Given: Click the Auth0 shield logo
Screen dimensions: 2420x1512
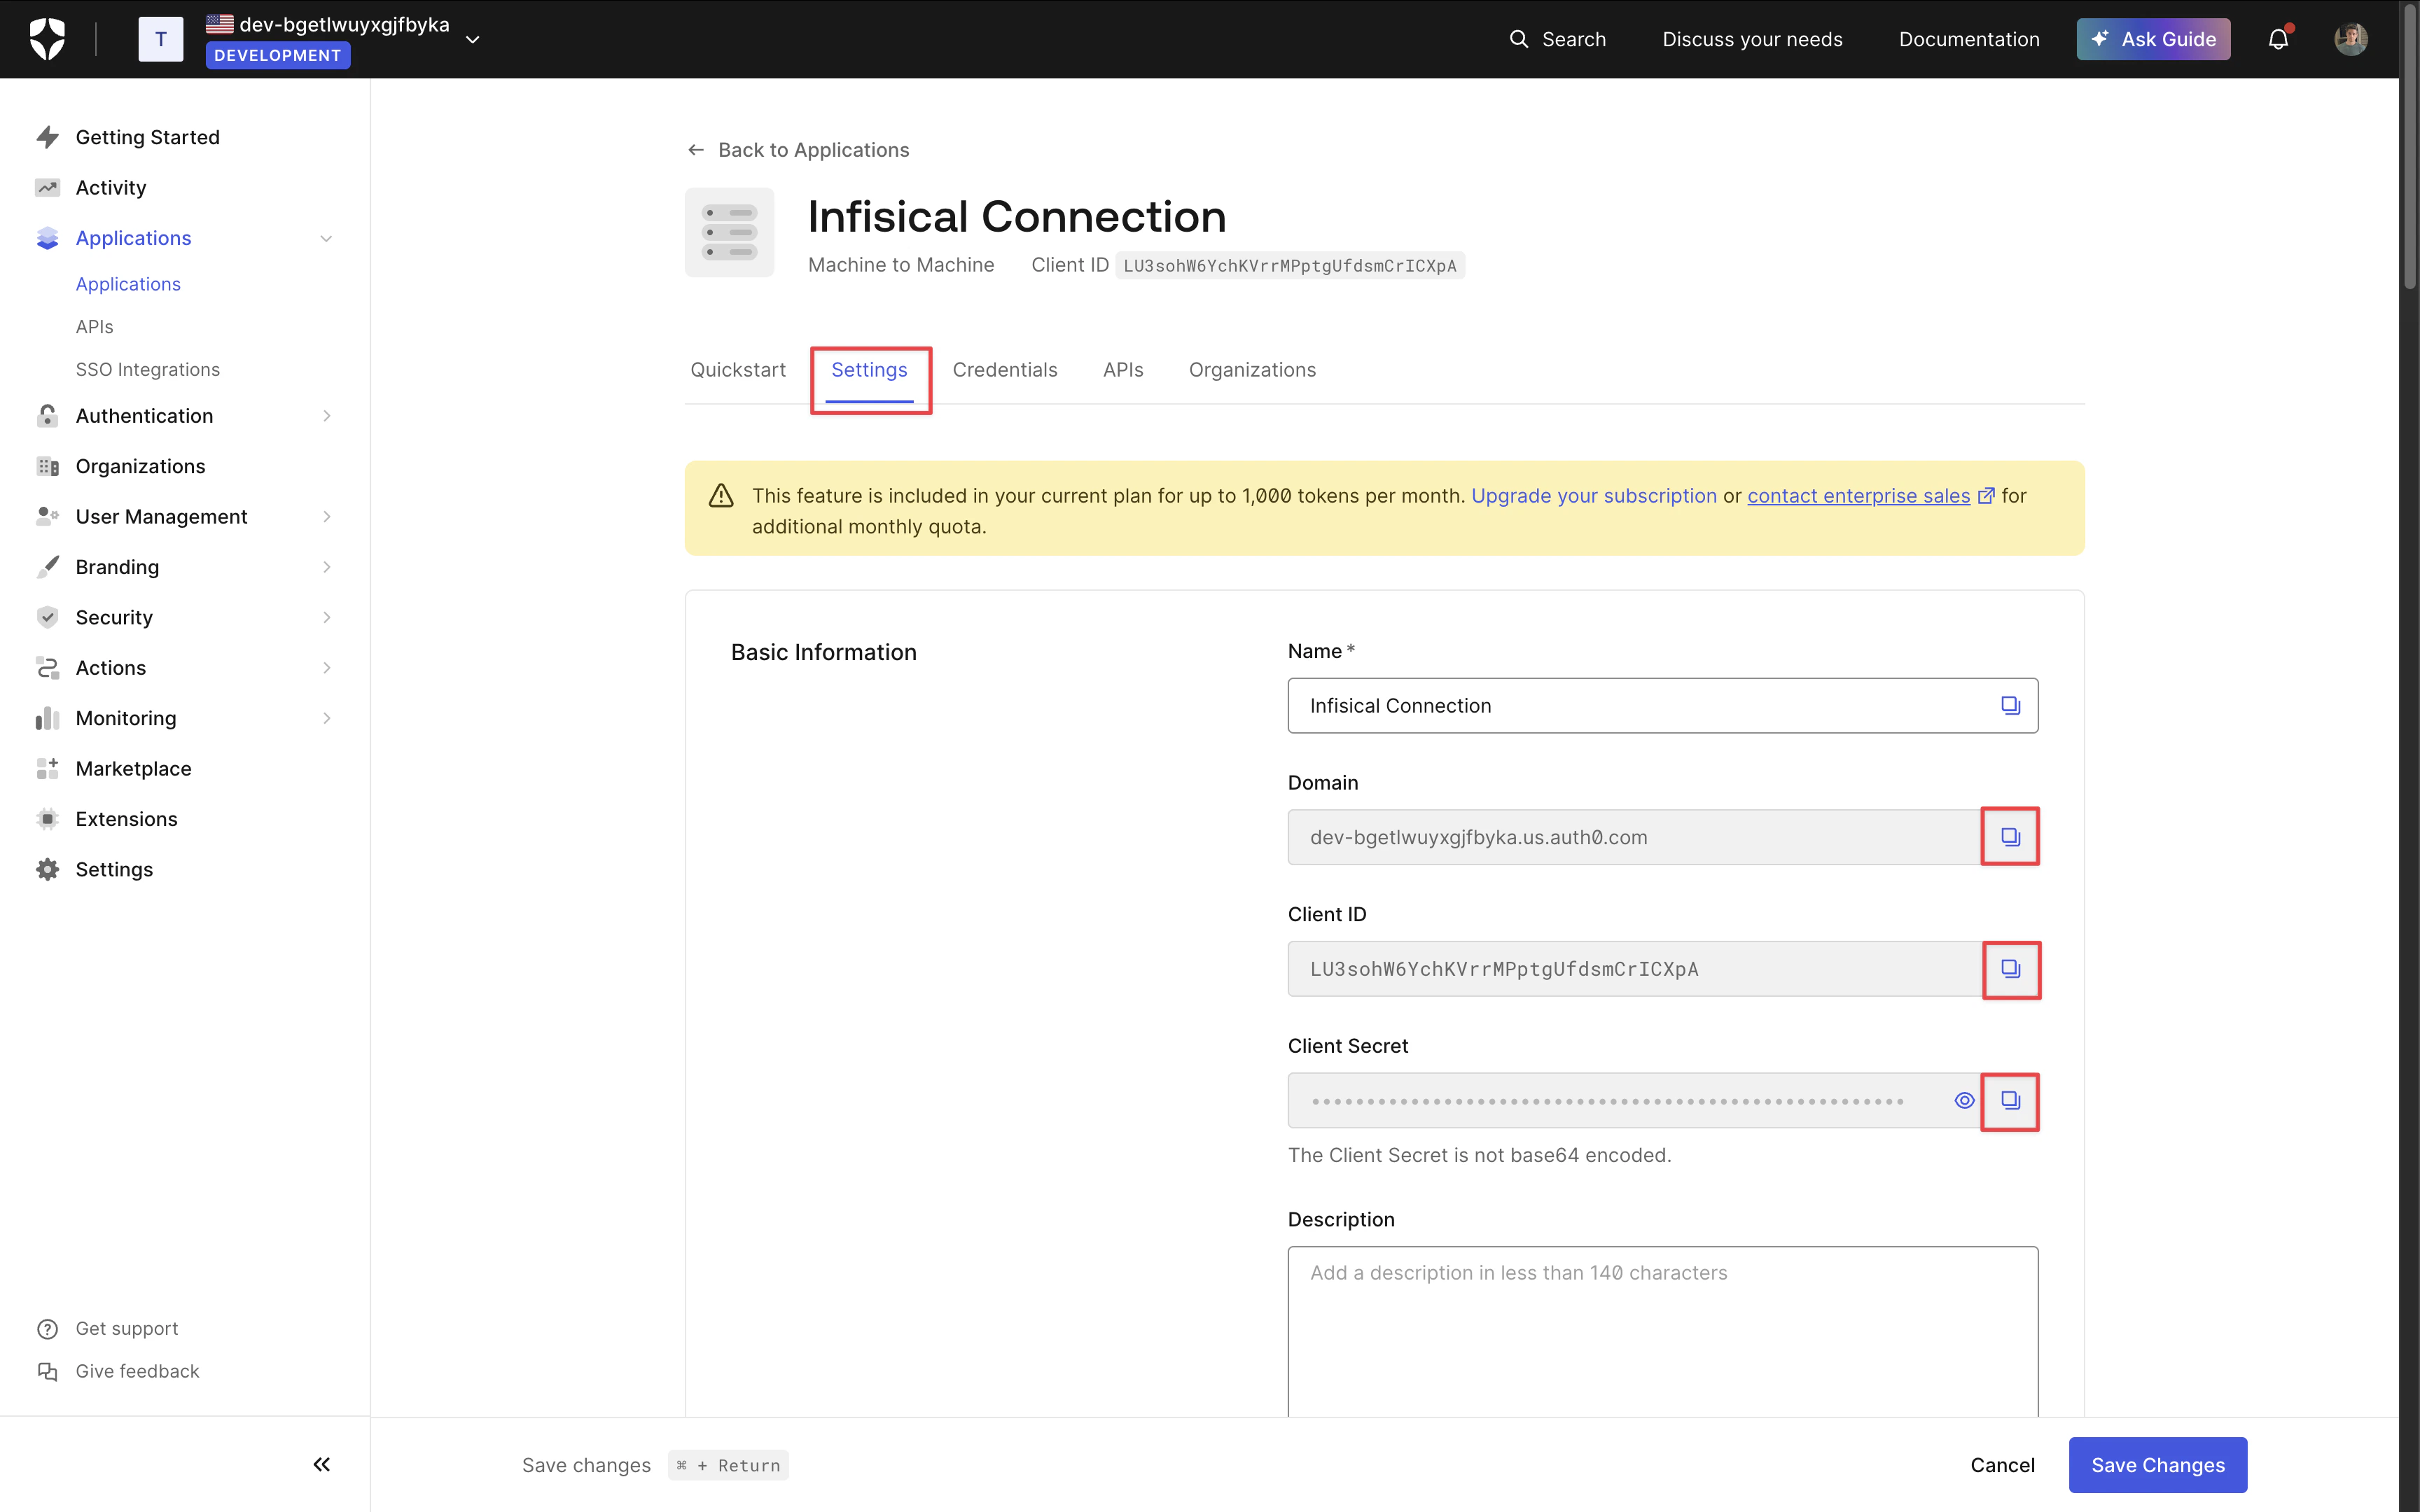Looking at the screenshot, I should tap(47, 39).
